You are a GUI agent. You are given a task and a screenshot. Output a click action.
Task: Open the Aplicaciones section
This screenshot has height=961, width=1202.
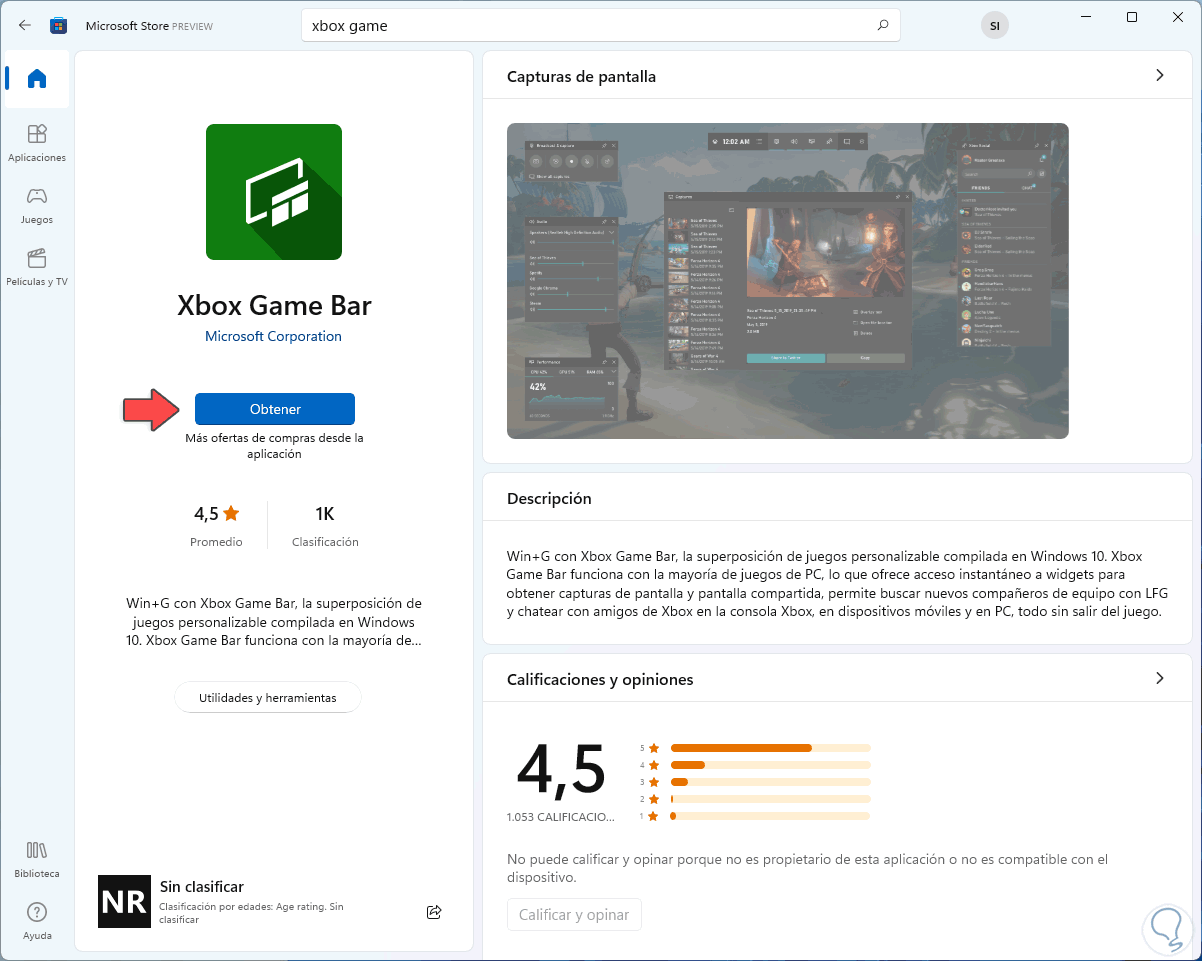pyautogui.click(x=37, y=143)
